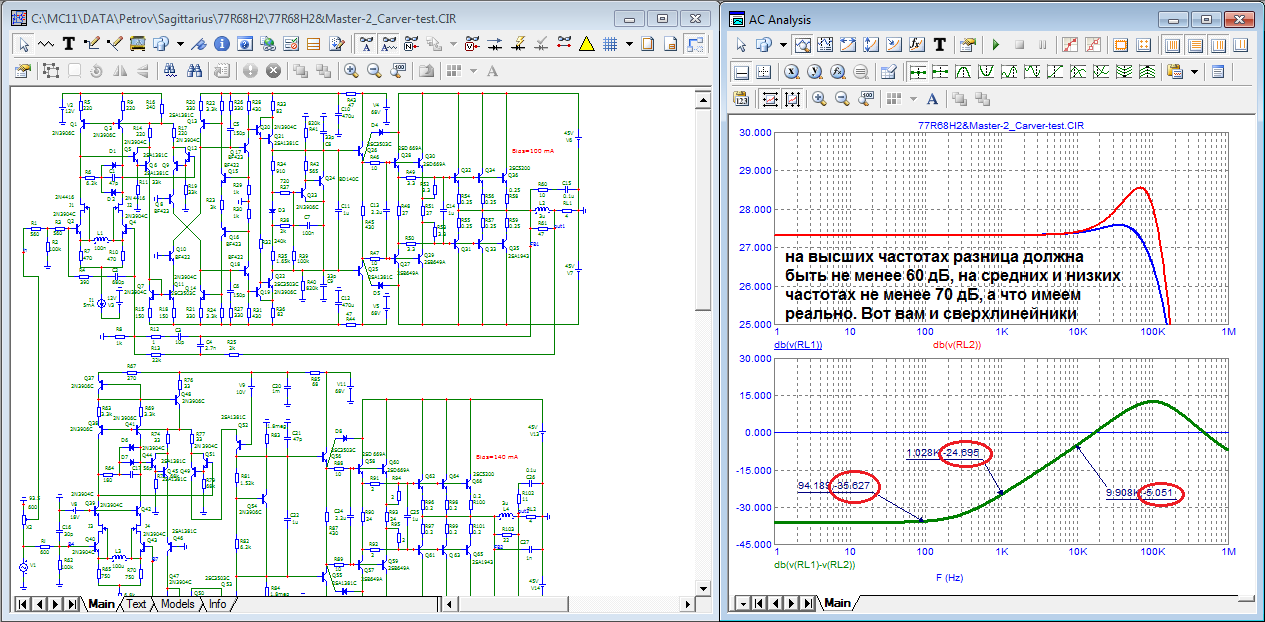Switch to the Text tab in schematic

pos(136,604)
